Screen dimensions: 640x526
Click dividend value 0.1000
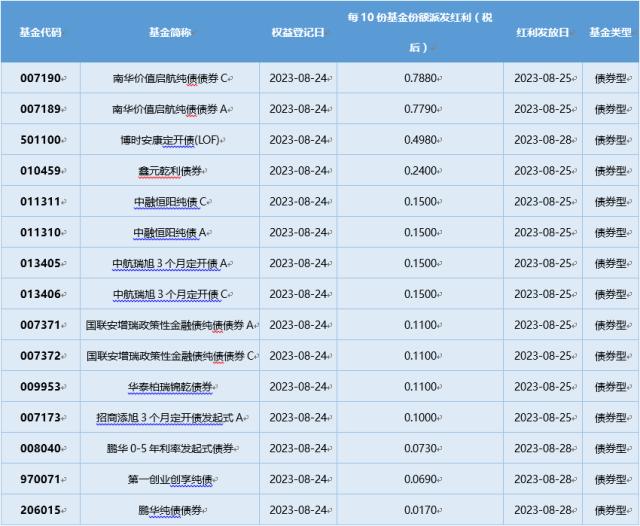(x=420, y=417)
